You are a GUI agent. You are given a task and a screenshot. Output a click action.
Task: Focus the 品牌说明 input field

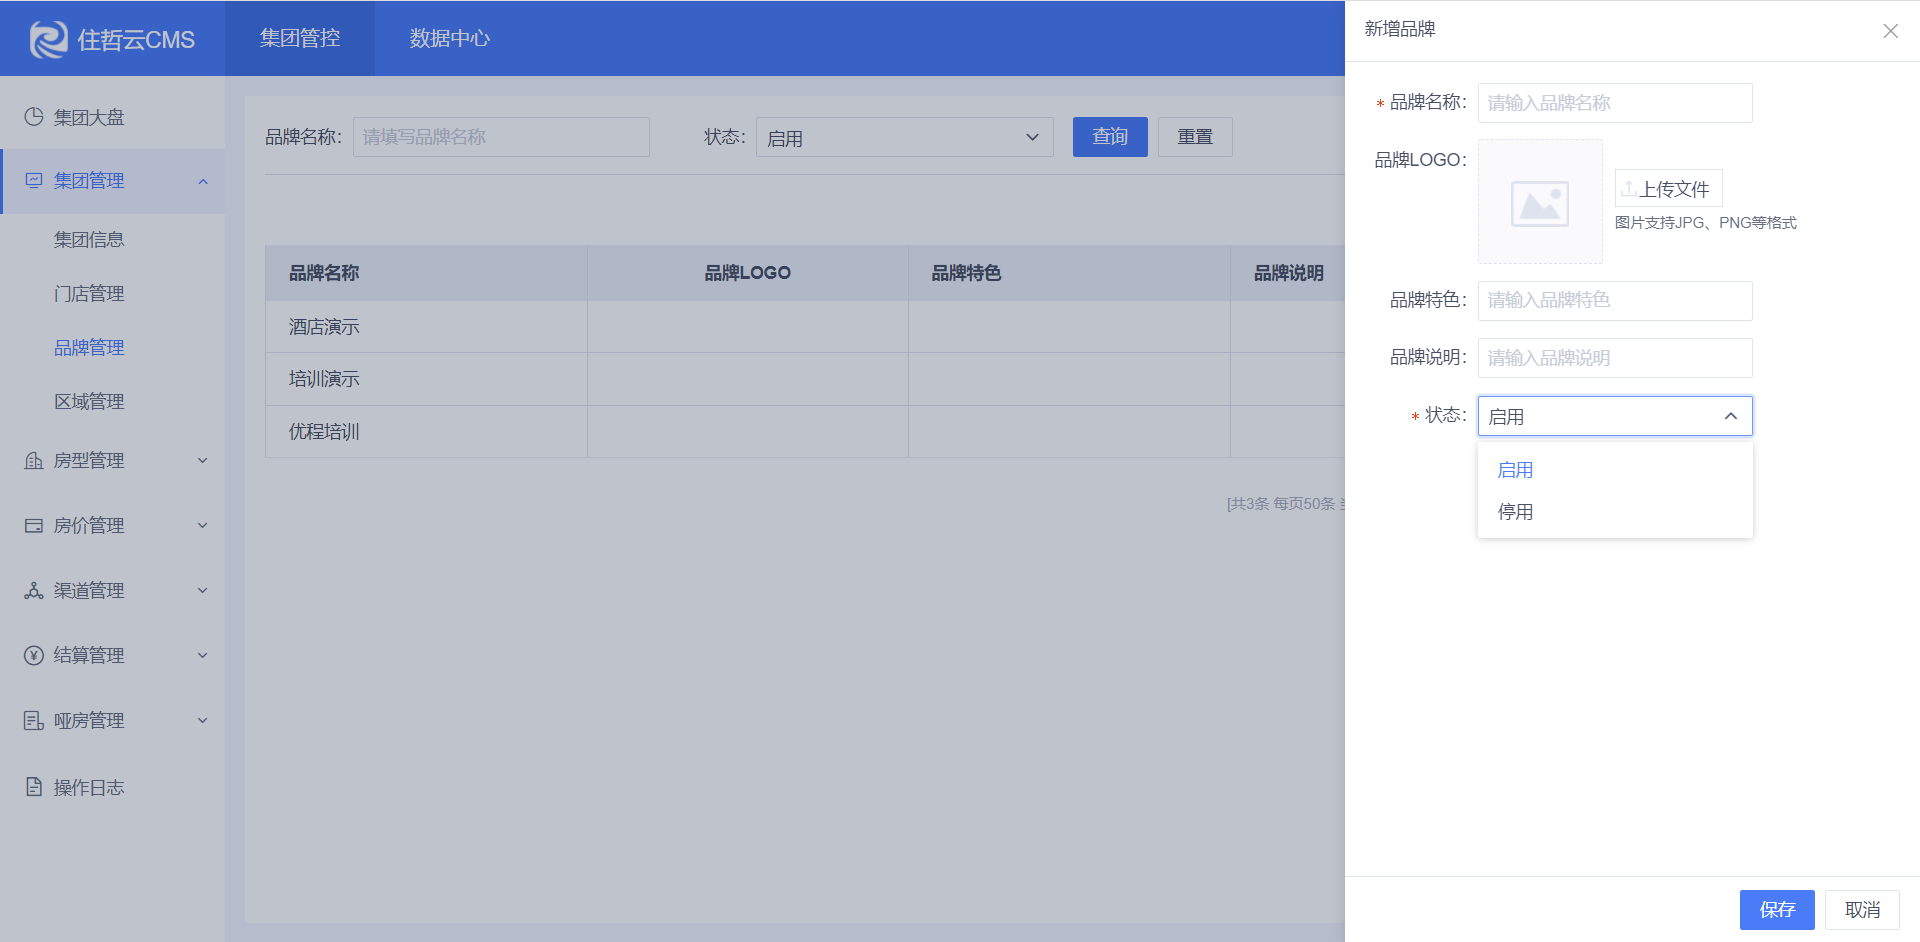point(1615,358)
